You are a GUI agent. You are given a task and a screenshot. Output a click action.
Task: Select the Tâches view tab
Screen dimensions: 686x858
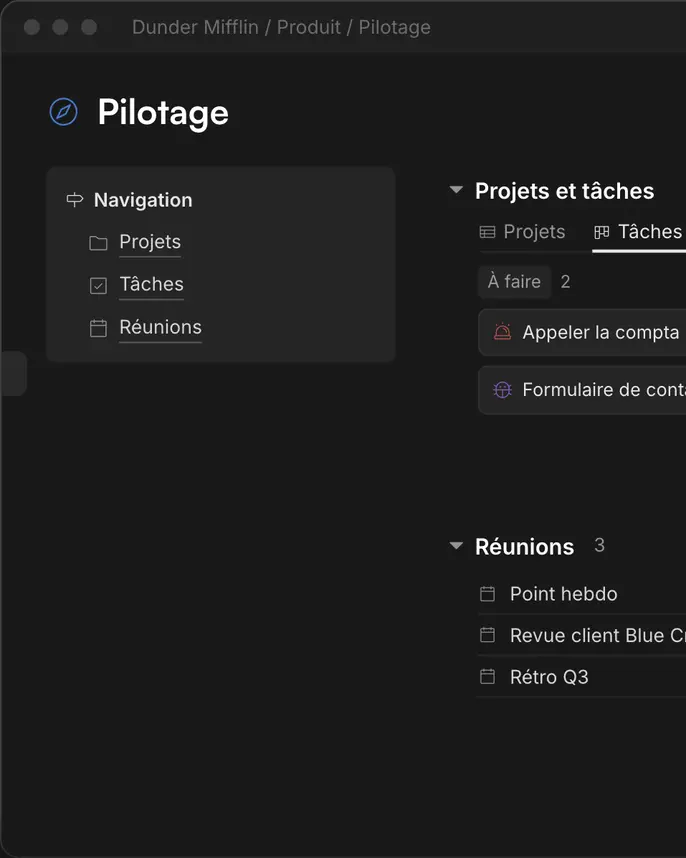pos(639,232)
